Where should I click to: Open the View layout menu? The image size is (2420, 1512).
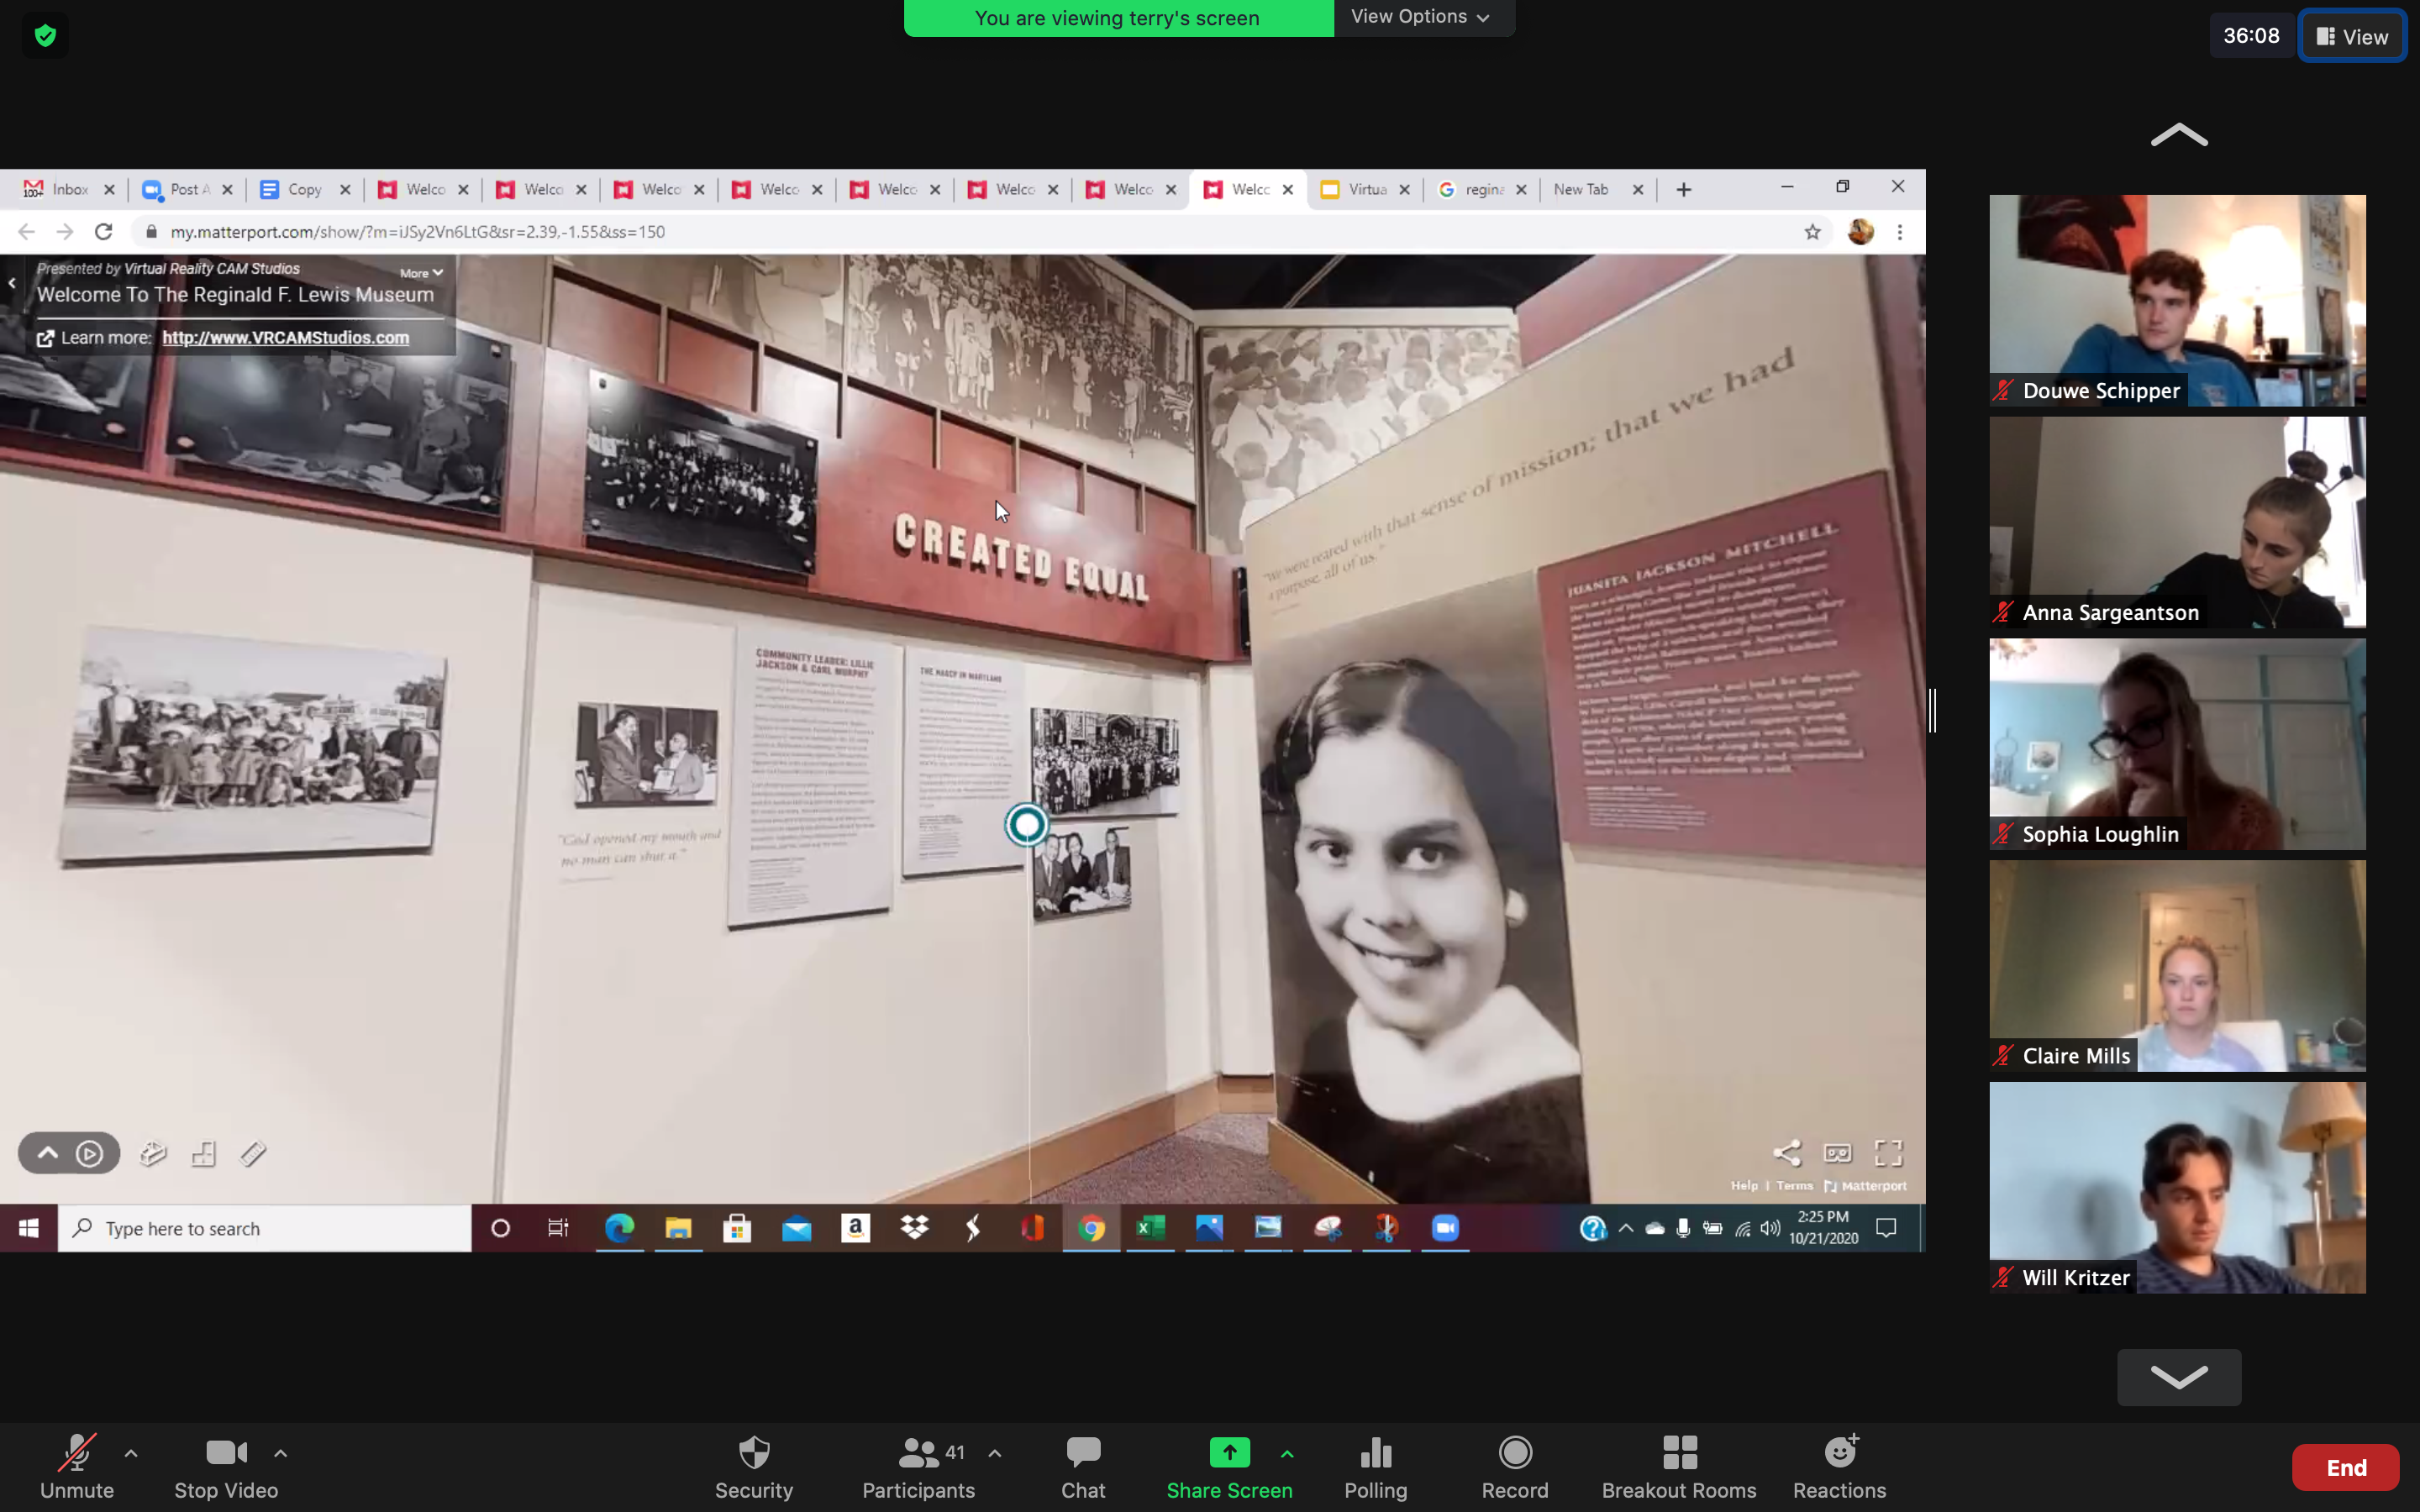[2351, 37]
